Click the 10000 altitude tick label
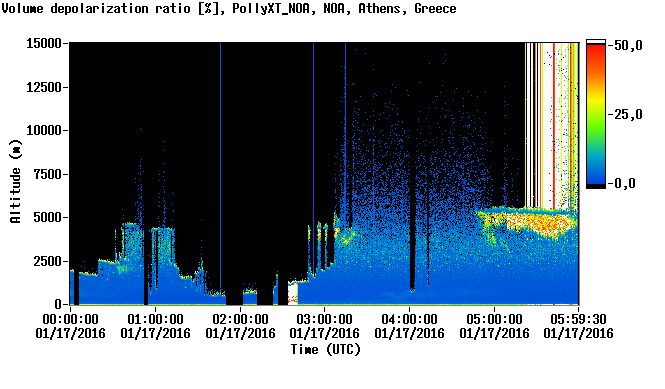This screenshot has width=665, height=389. coord(44,130)
